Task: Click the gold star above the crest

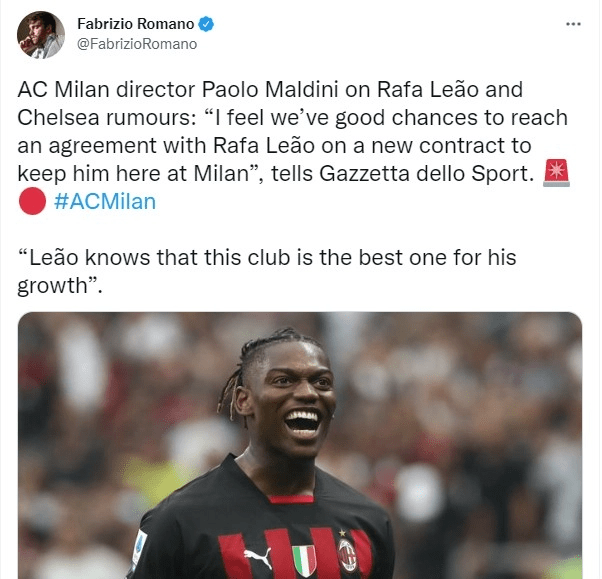Action: (342, 533)
